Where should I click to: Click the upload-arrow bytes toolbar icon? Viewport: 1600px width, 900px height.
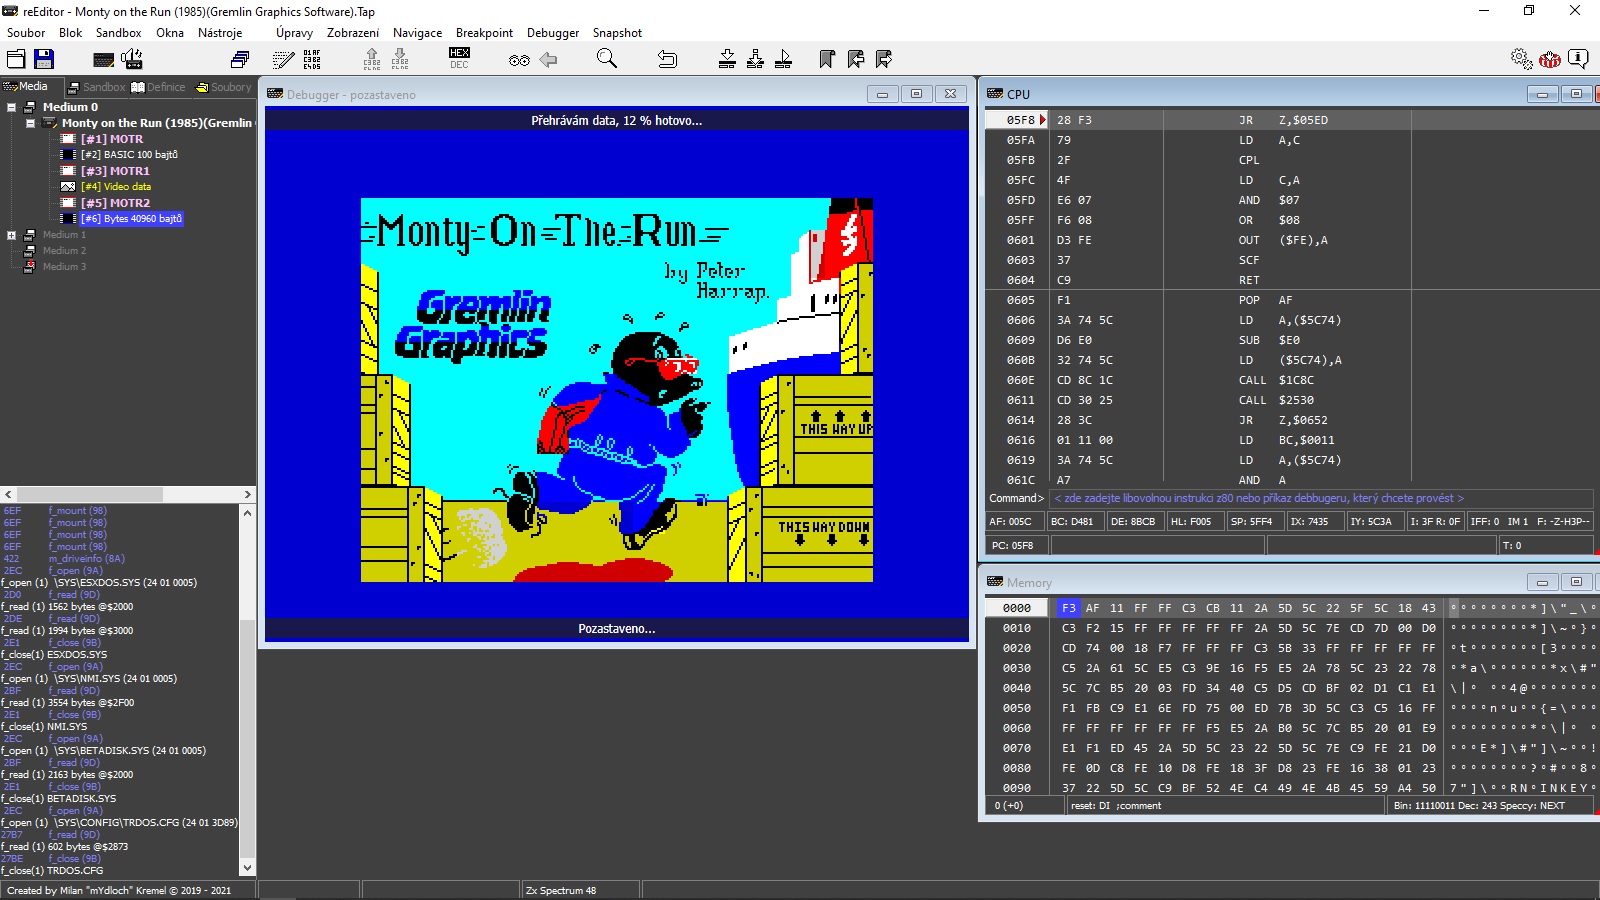click(x=372, y=59)
